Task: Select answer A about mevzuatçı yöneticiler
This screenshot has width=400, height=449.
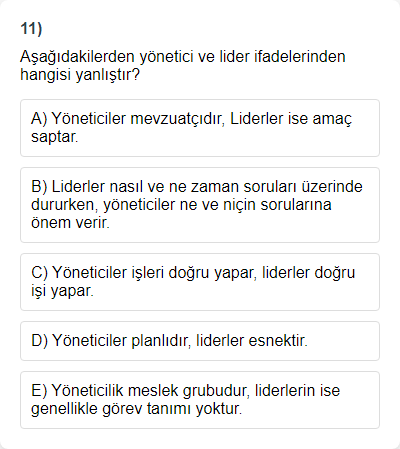Action: click(200, 128)
